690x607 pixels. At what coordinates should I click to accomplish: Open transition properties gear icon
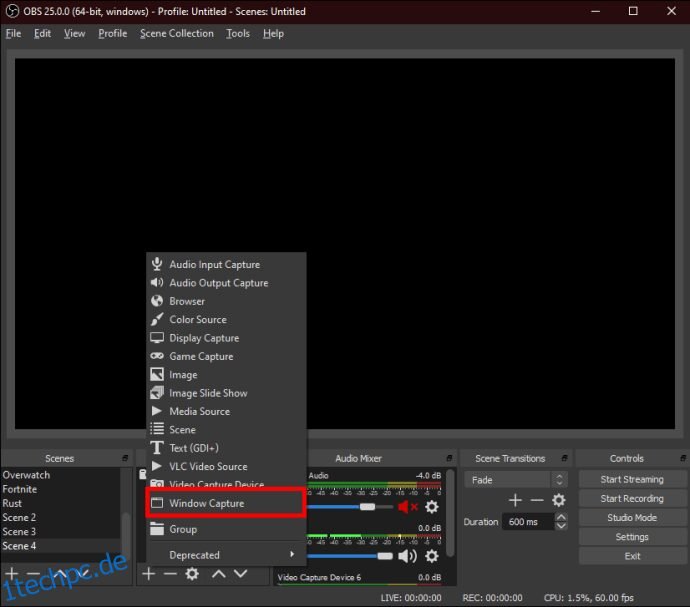pos(559,500)
